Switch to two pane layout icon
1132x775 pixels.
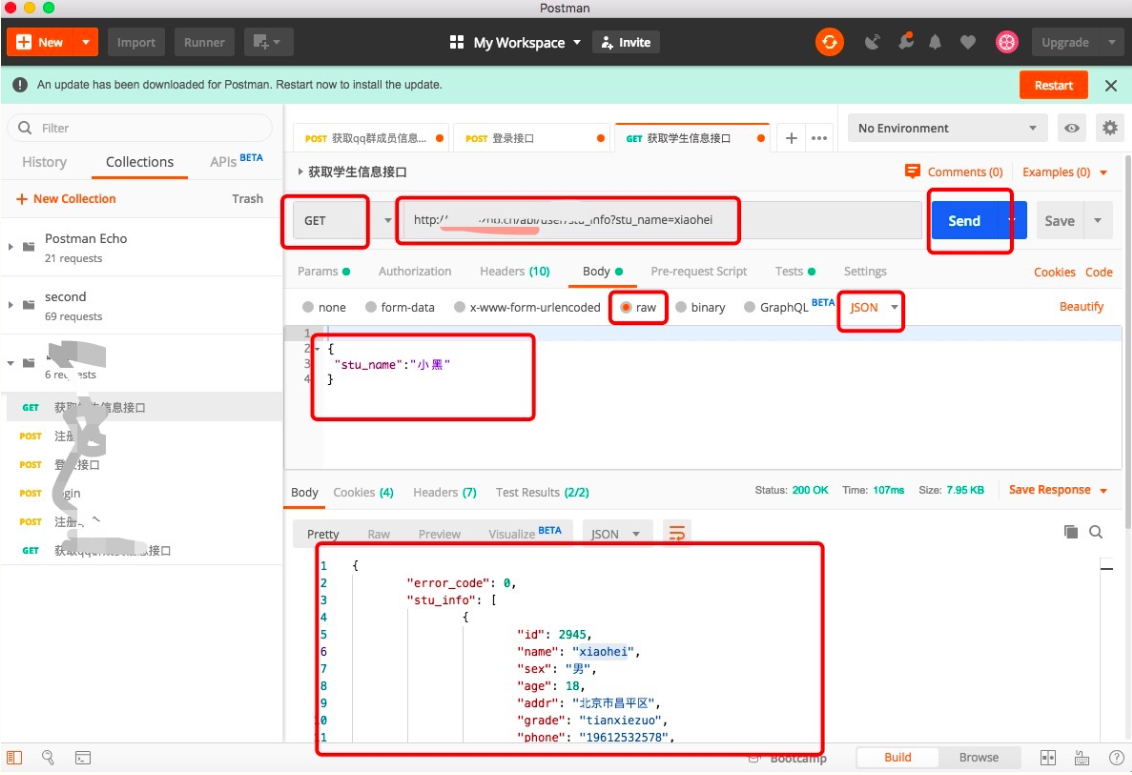coord(1048,758)
